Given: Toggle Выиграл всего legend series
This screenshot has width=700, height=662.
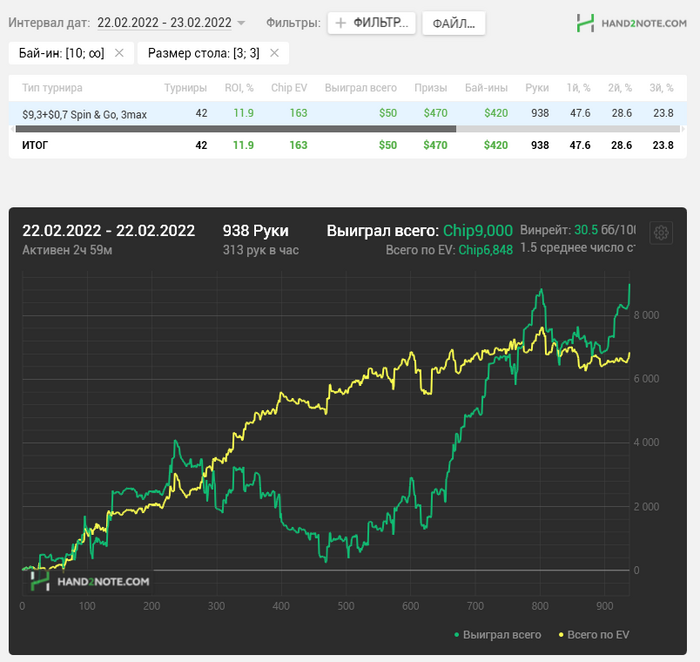Looking at the screenshot, I should point(497,635).
